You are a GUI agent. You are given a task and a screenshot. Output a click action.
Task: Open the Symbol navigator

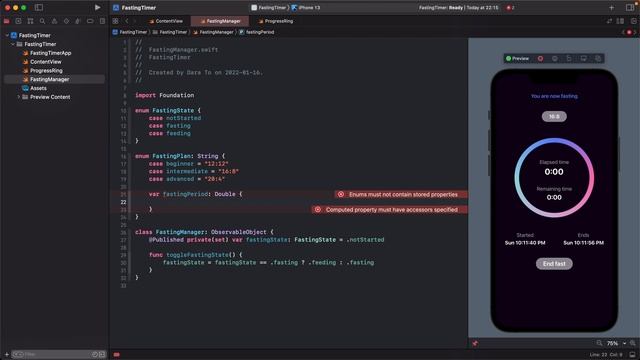pos(30,21)
